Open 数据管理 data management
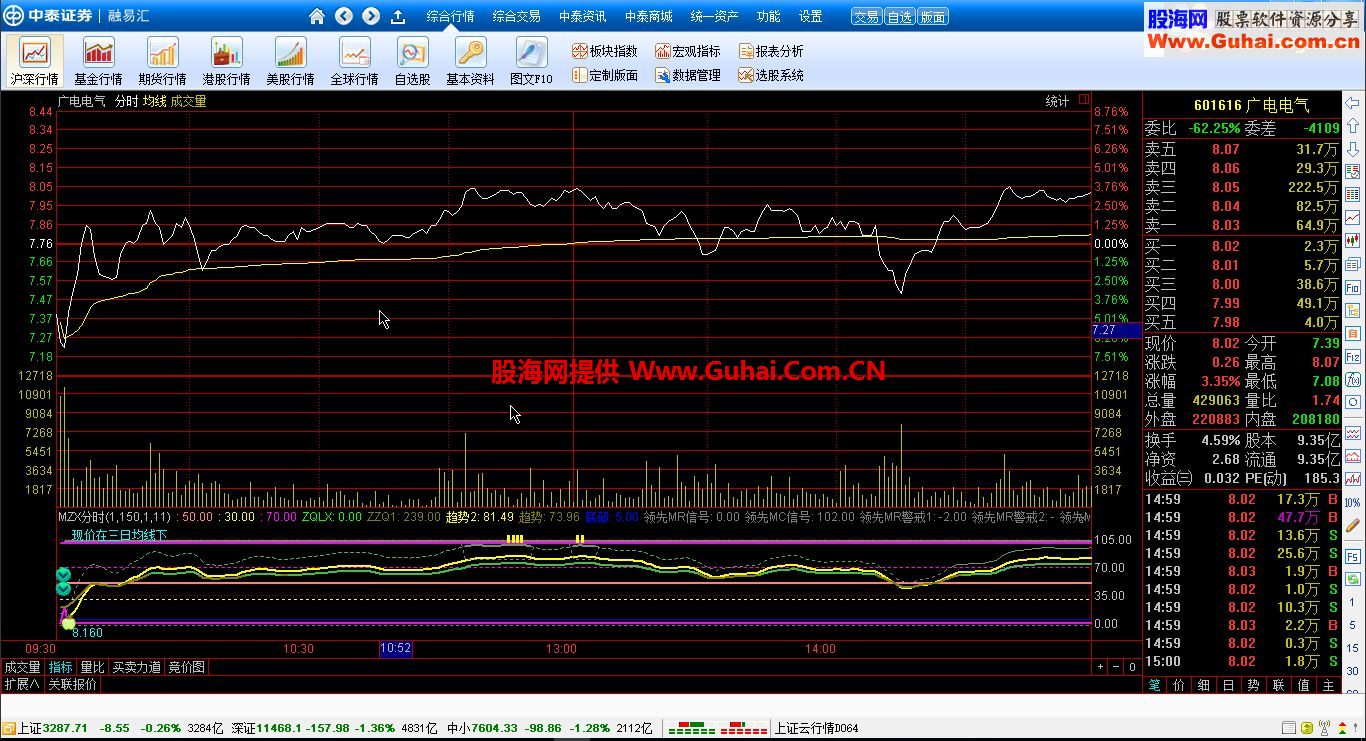 click(x=688, y=75)
